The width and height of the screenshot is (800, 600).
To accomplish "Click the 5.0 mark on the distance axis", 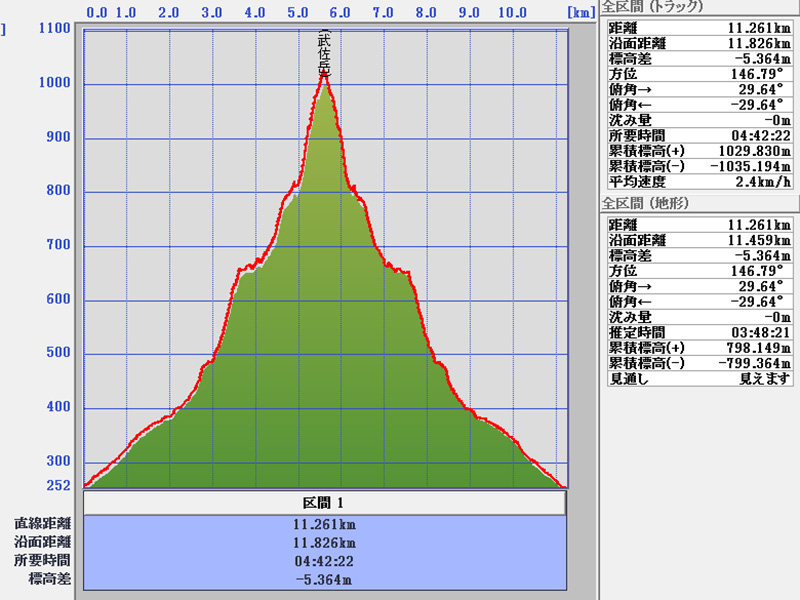I will click(x=297, y=13).
